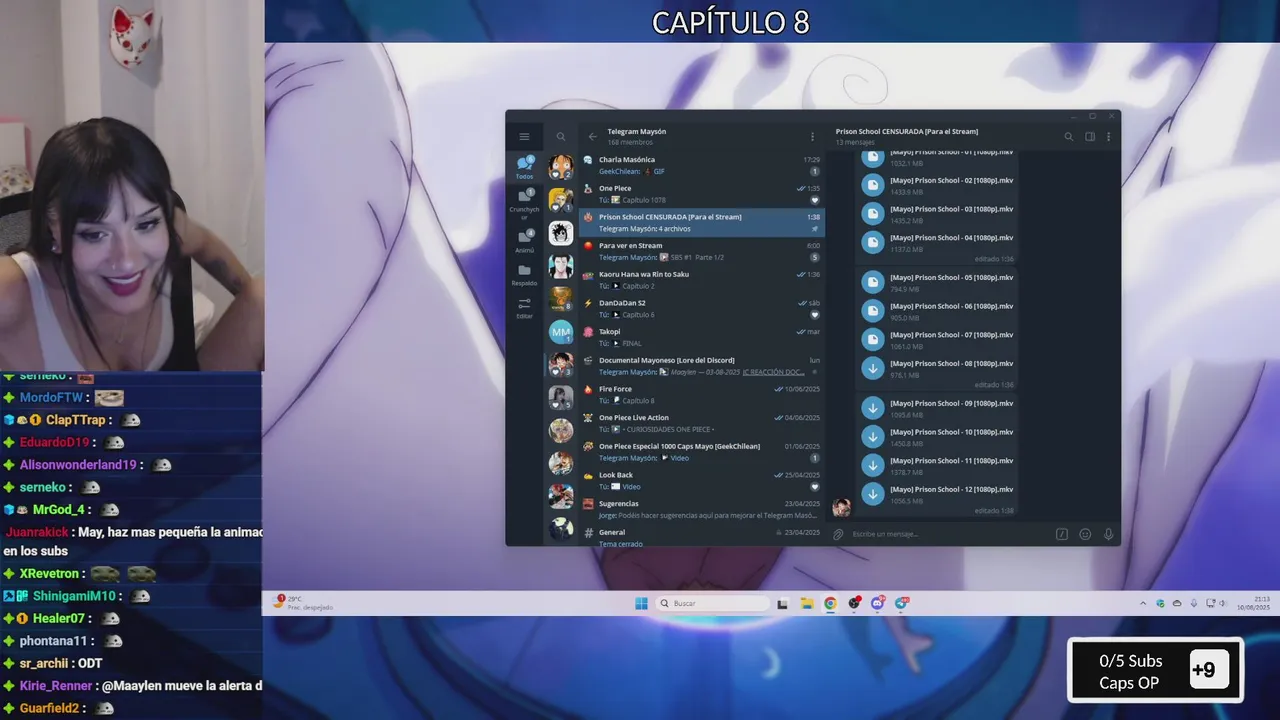The image size is (1280, 720).
Task: Open the Prison School - 05 file icon
Action: pos(873,282)
